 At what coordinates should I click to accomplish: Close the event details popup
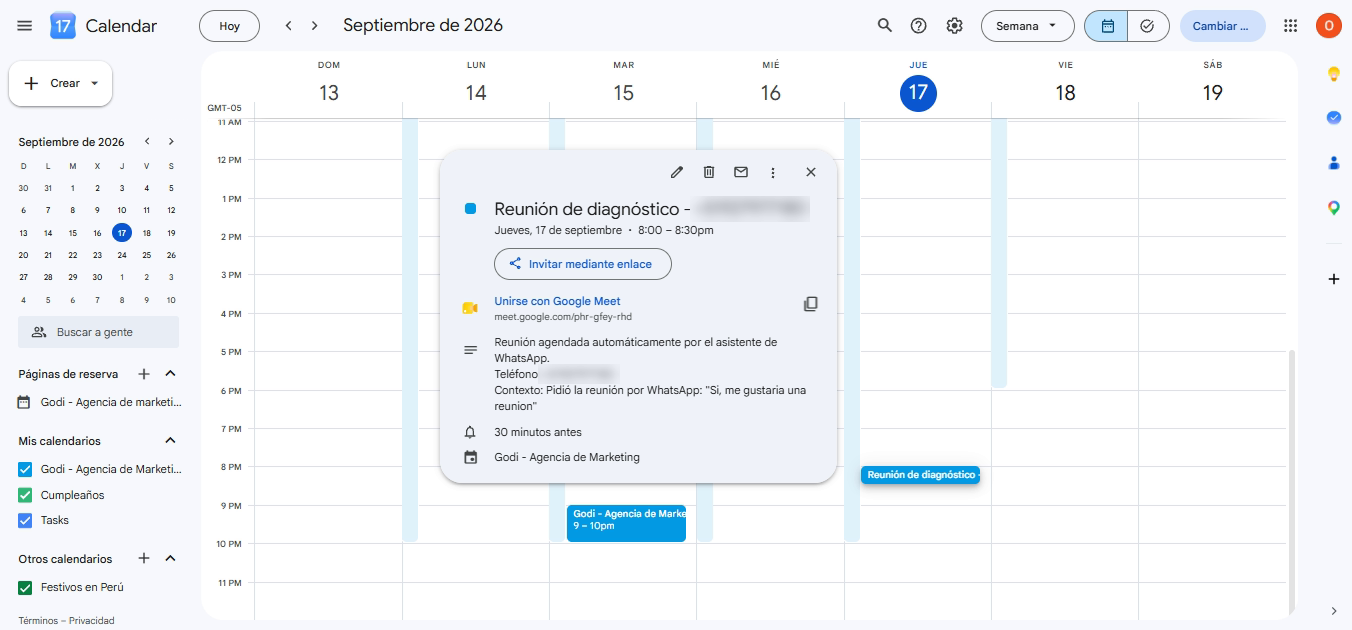pos(811,172)
